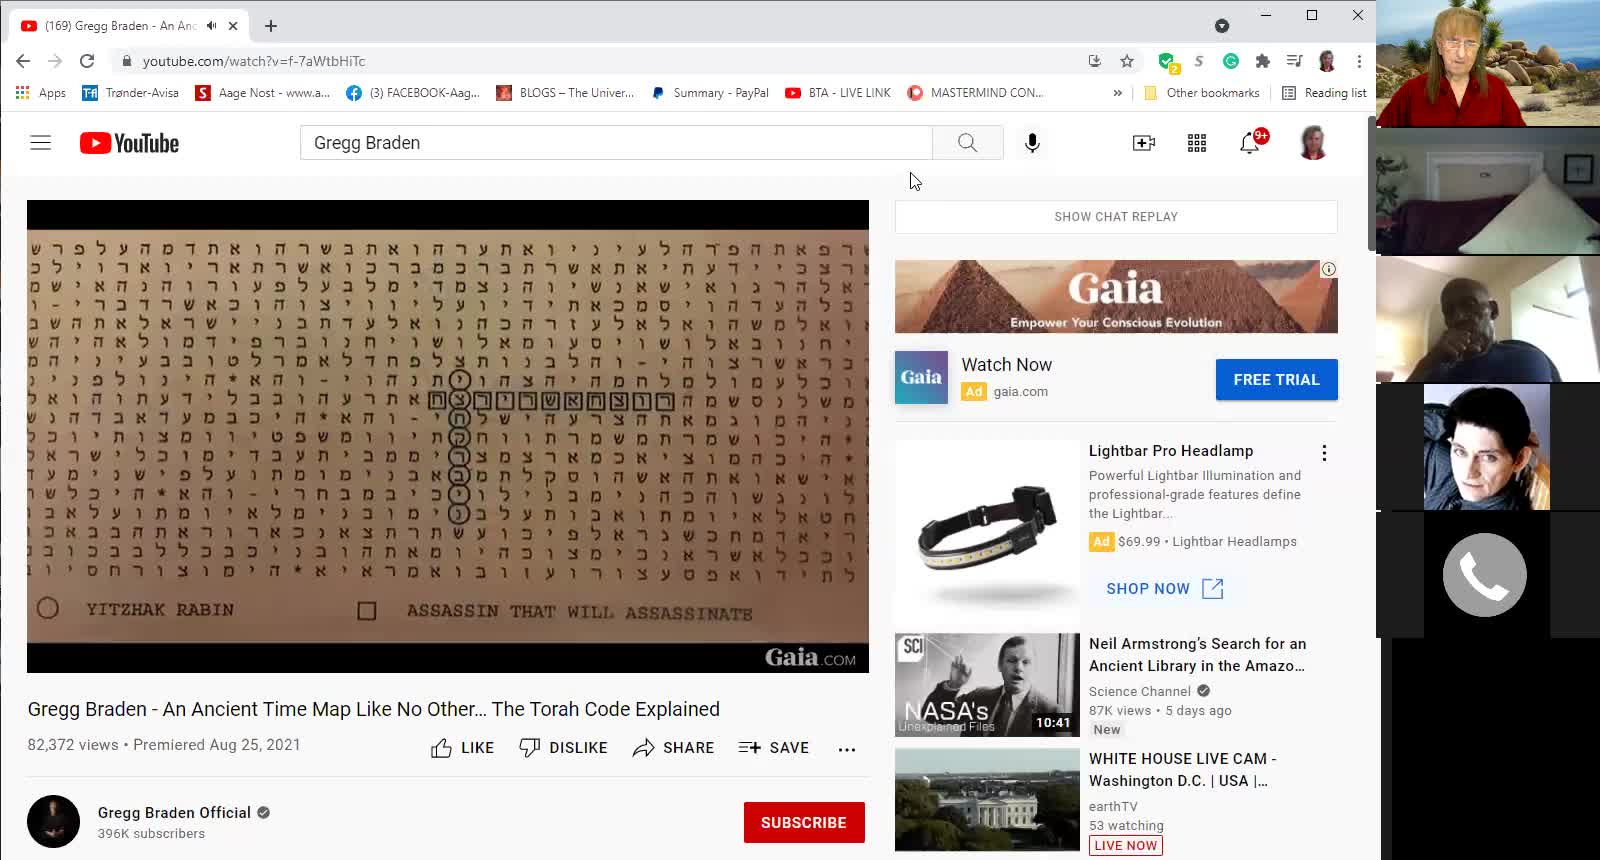The width and height of the screenshot is (1600, 860).
Task: Click the Gregg Braden search field
Action: pyautogui.click(x=616, y=143)
